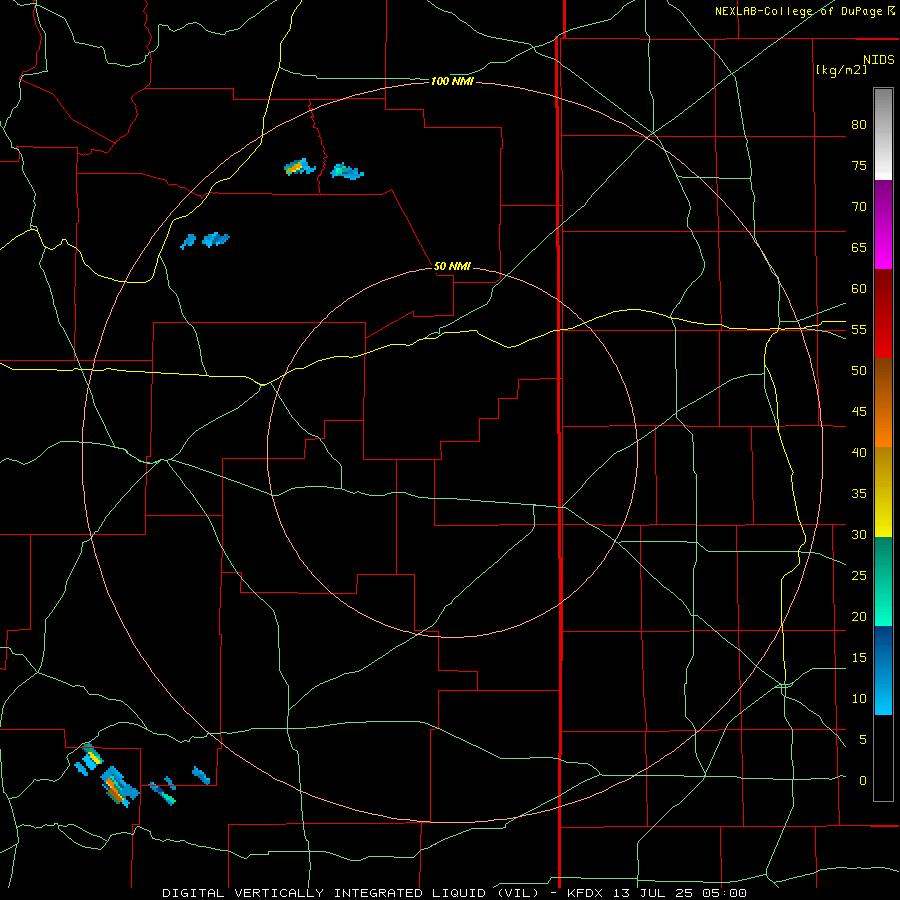The width and height of the screenshot is (900, 900).
Task: Click the 35 value on the scale
Action: click(x=859, y=494)
